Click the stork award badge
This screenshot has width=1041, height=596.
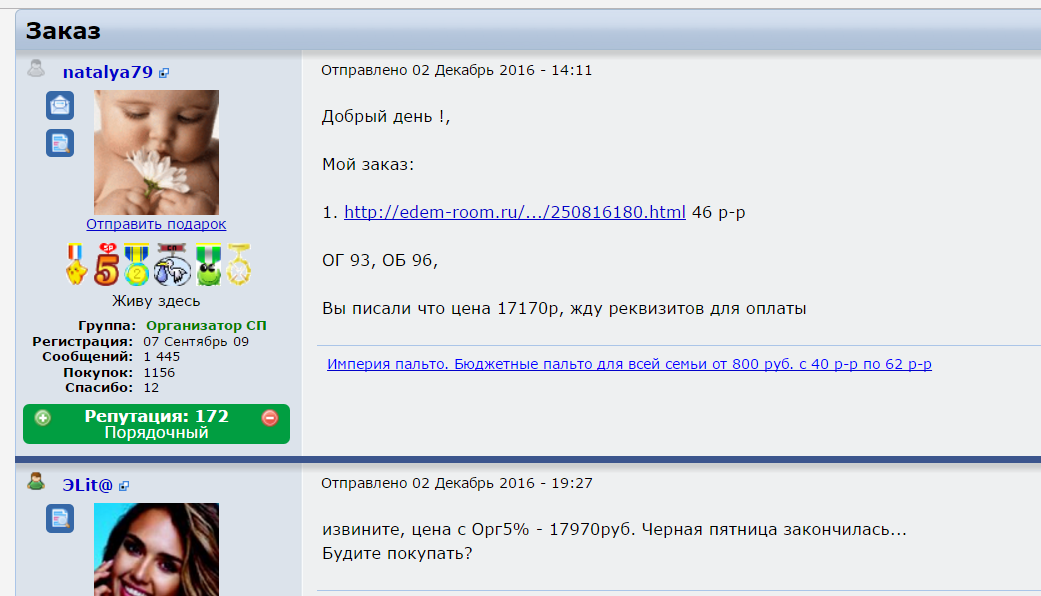click(x=172, y=264)
